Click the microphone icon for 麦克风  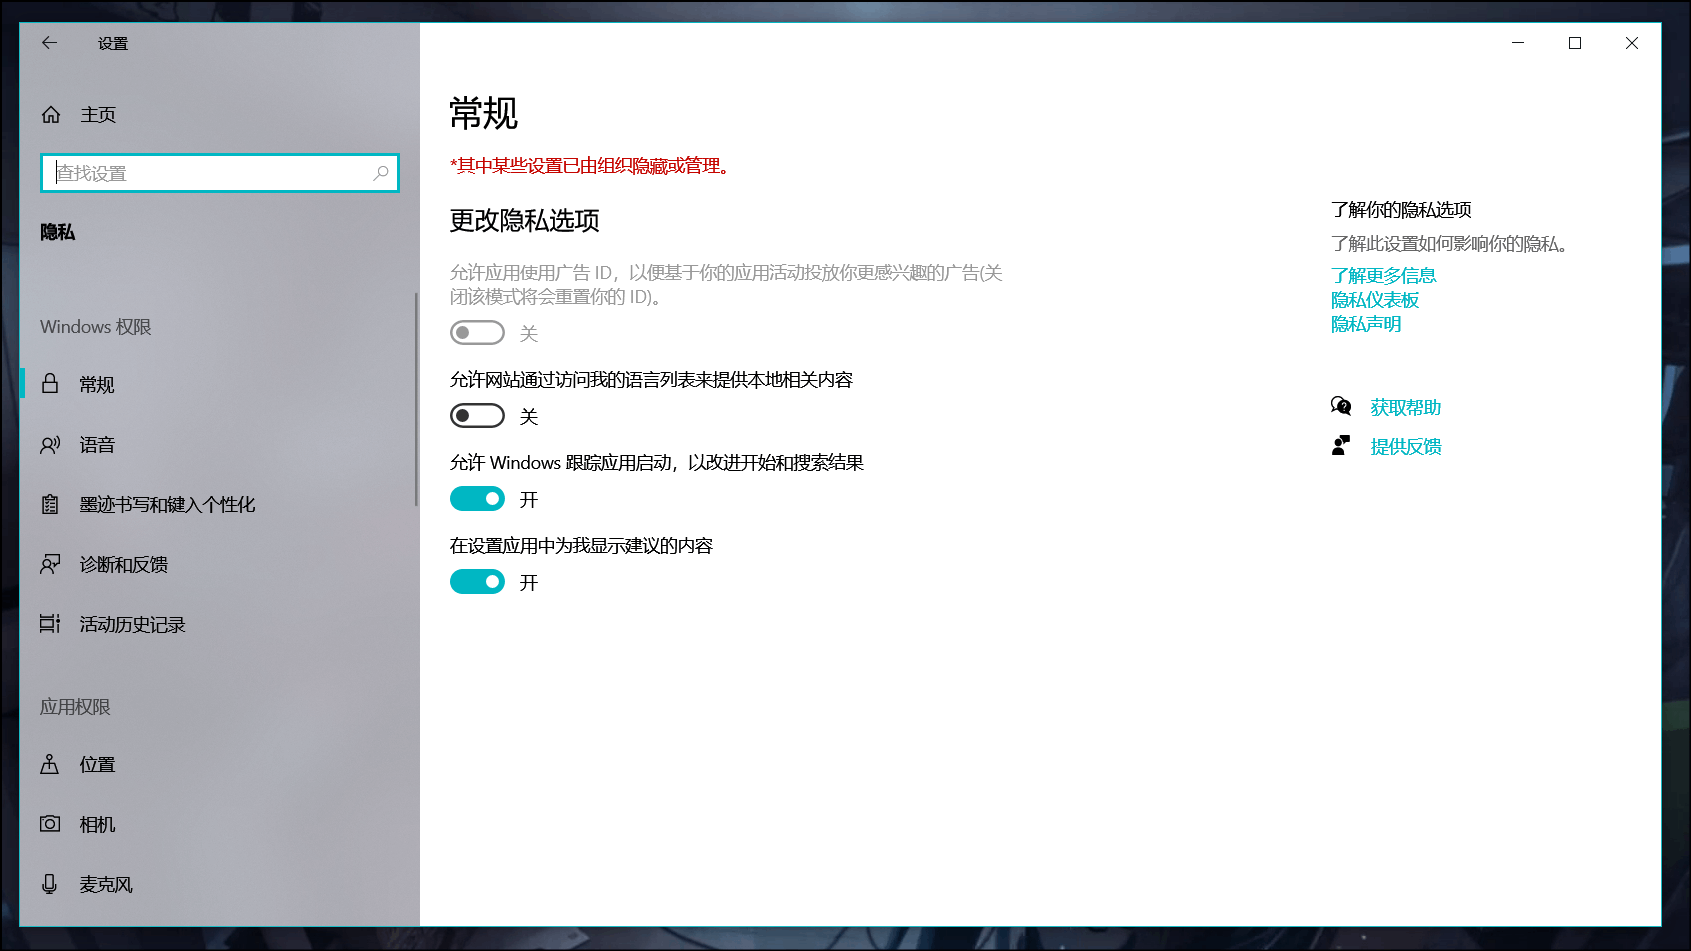click(x=49, y=884)
